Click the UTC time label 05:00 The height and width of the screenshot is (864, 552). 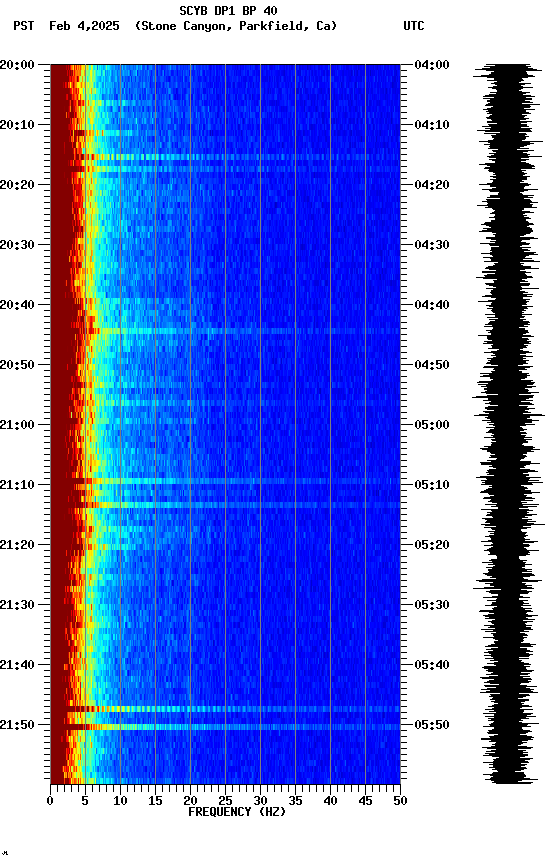[432, 425]
